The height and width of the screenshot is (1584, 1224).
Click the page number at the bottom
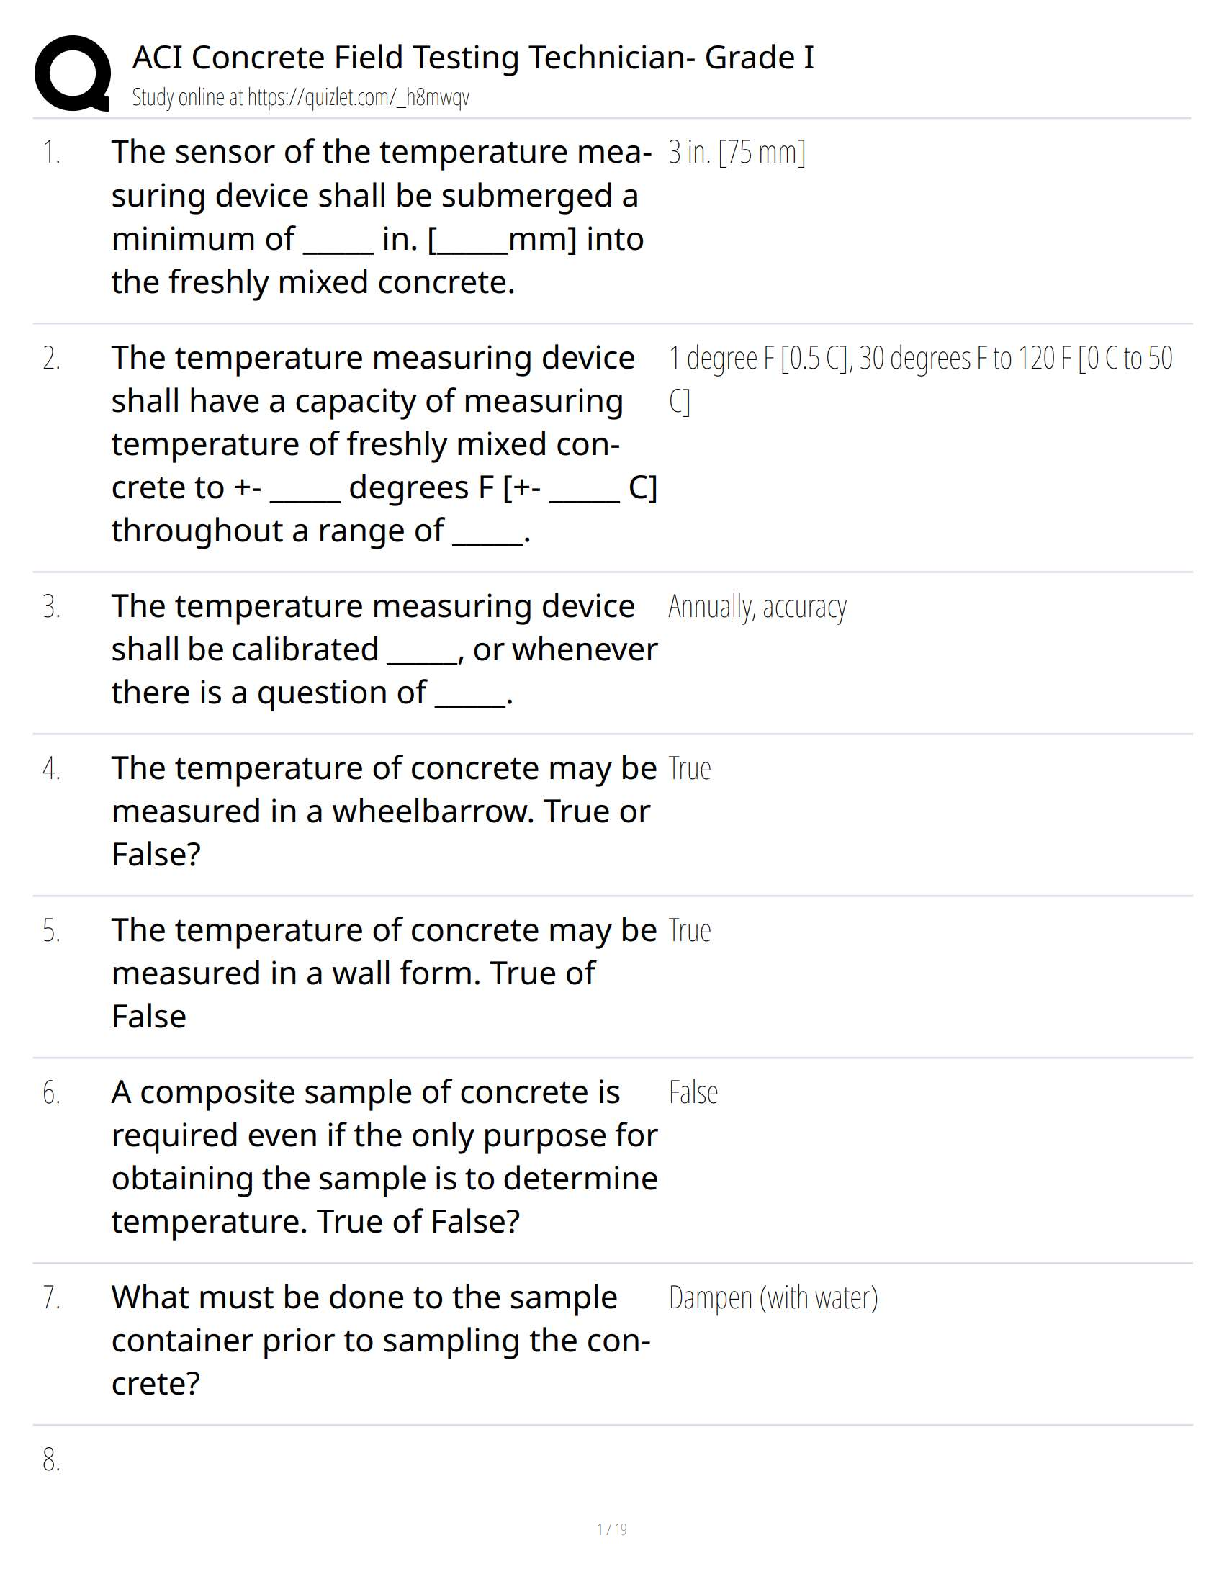(611, 1529)
